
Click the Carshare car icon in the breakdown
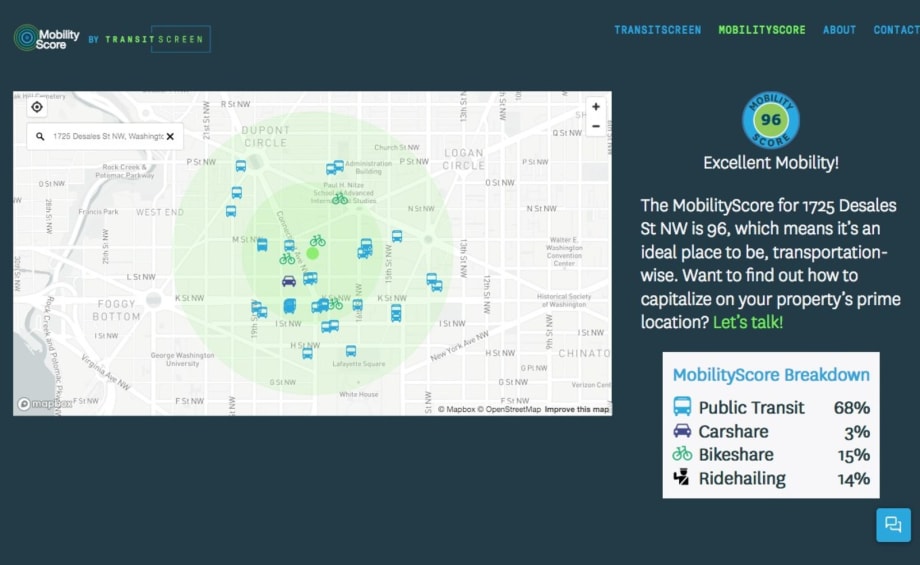pos(682,431)
